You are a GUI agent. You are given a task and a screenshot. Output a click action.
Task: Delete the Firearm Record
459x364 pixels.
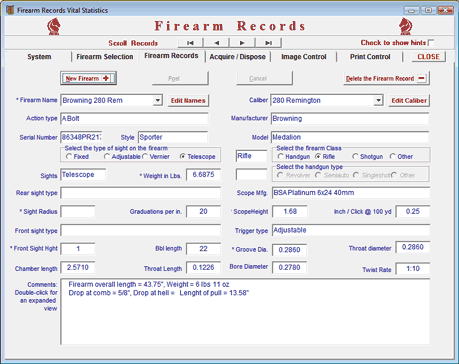387,78
